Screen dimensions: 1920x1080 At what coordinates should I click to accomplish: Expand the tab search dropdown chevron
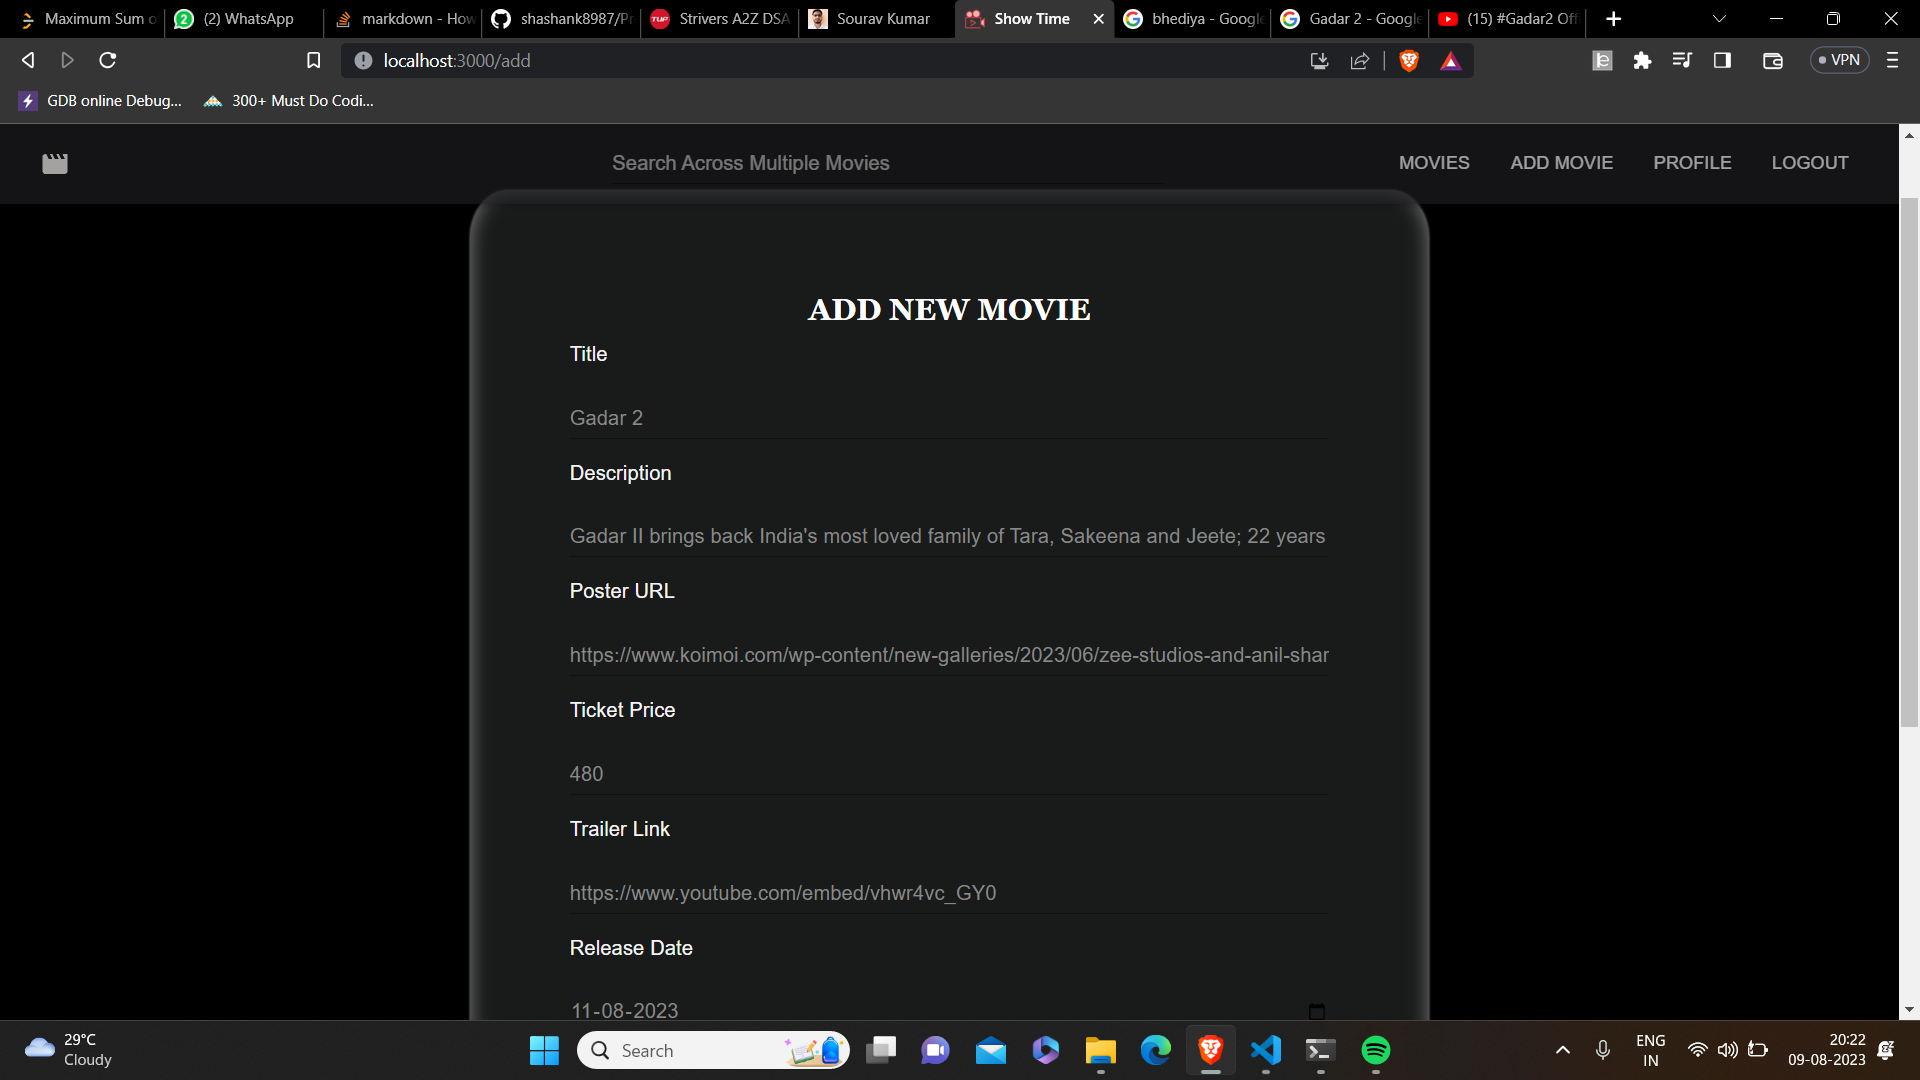pos(1719,19)
